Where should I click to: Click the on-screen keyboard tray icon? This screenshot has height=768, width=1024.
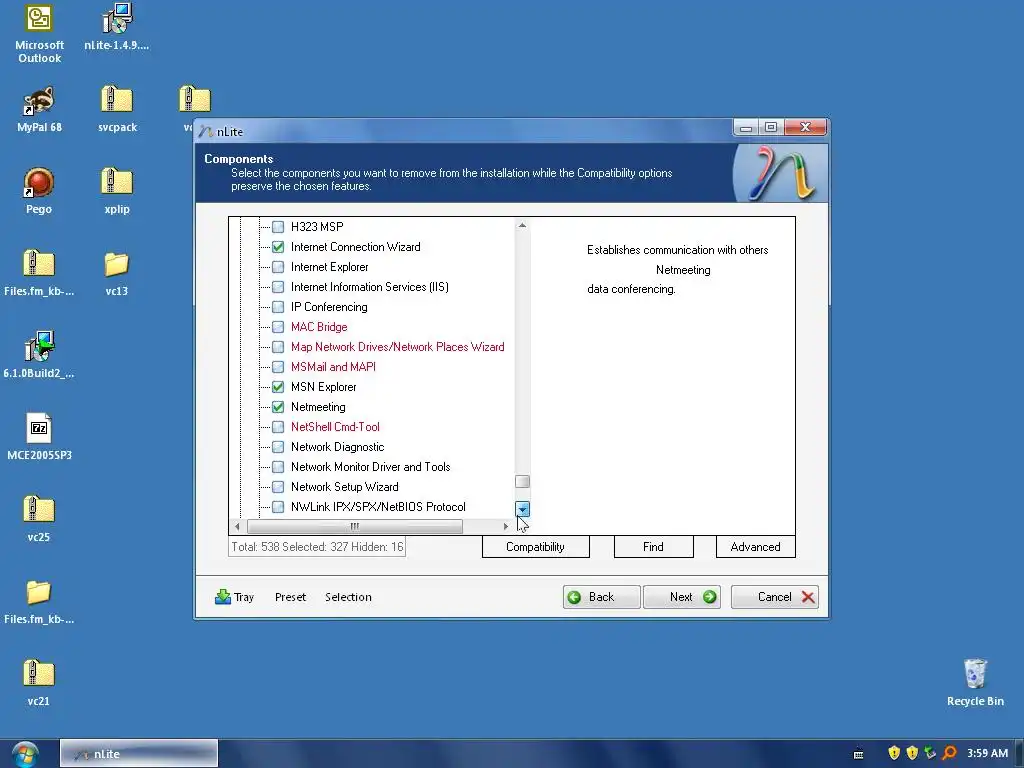click(859, 754)
